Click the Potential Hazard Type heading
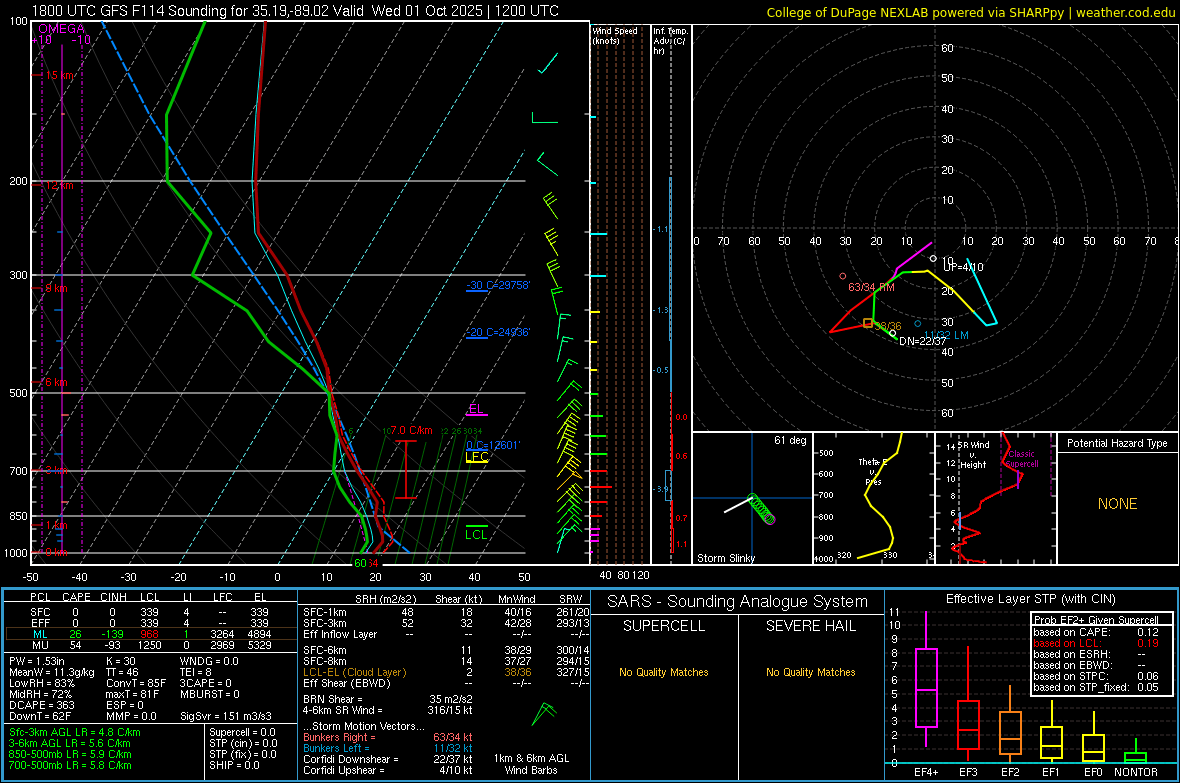 click(x=1117, y=443)
